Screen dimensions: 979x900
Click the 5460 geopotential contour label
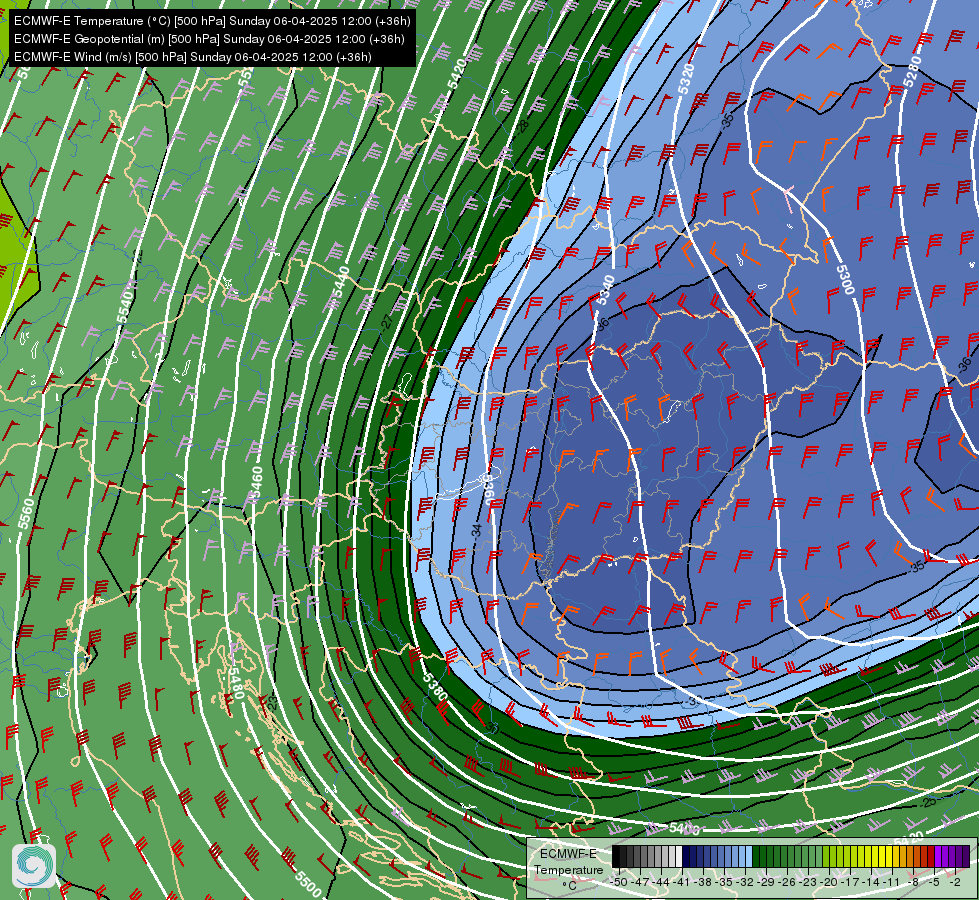tap(256, 482)
